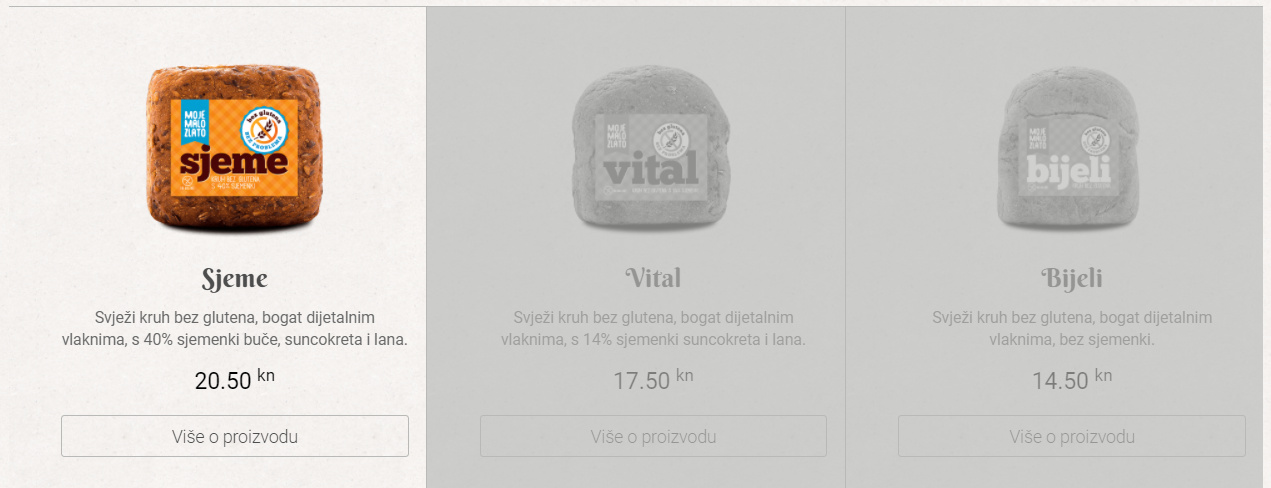1271x488 pixels.
Task: Open 'Više o proizvodu' for Sjeme bread
Action: 235,436
